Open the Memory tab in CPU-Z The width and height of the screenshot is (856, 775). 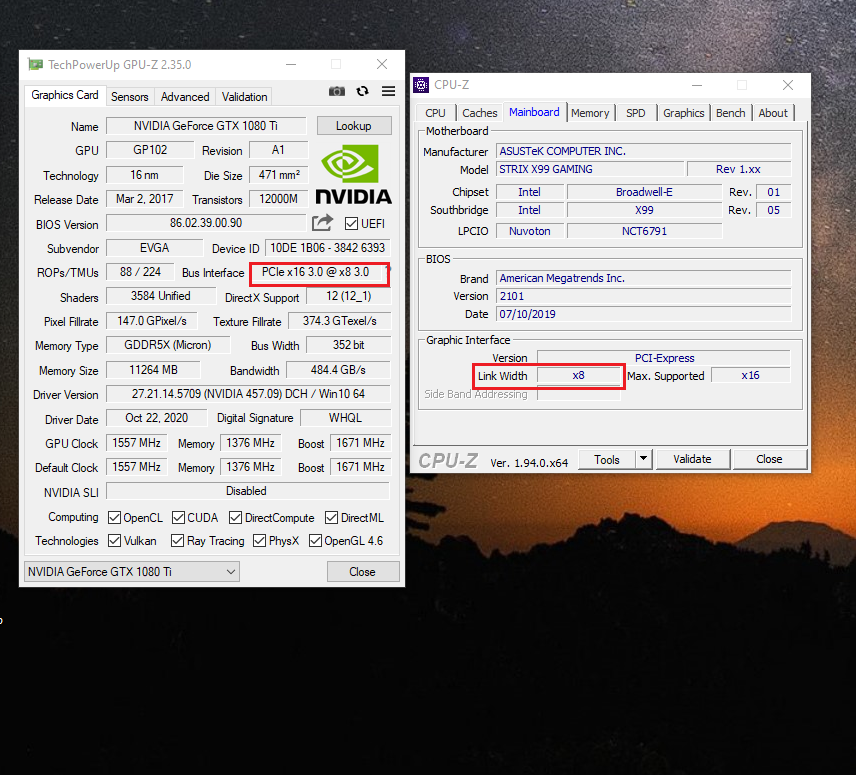590,113
